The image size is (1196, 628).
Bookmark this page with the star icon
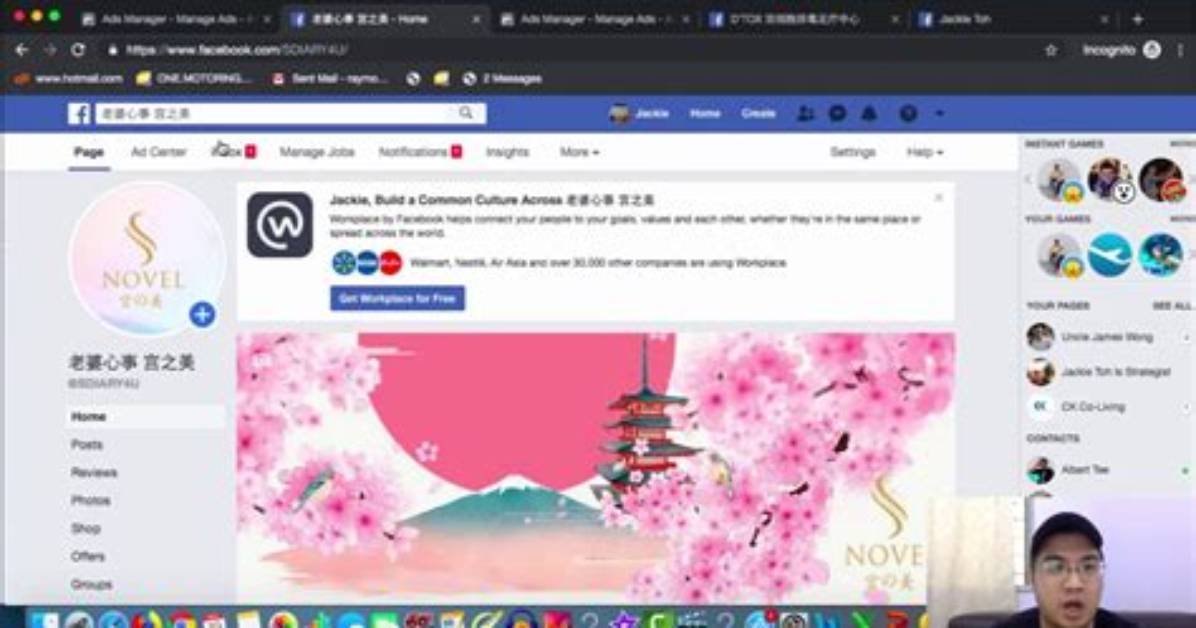point(1051,50)
